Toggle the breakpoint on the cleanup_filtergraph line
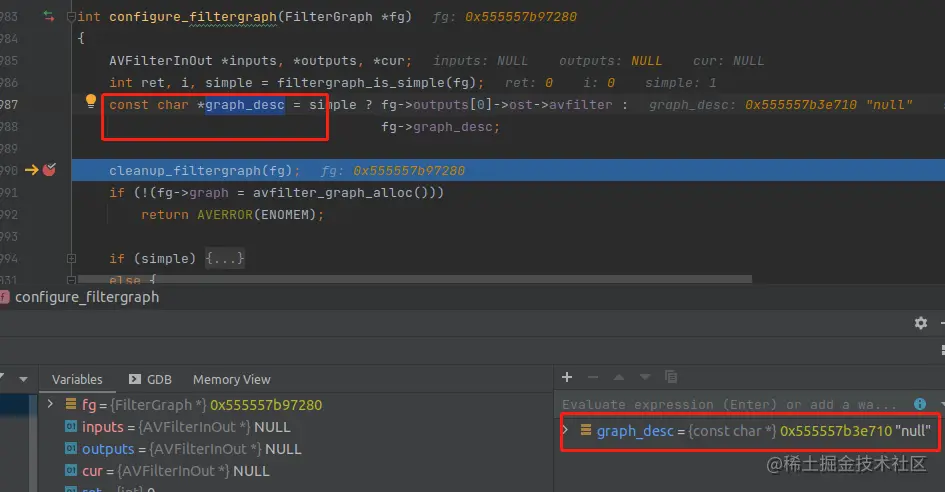 [49, 170]
